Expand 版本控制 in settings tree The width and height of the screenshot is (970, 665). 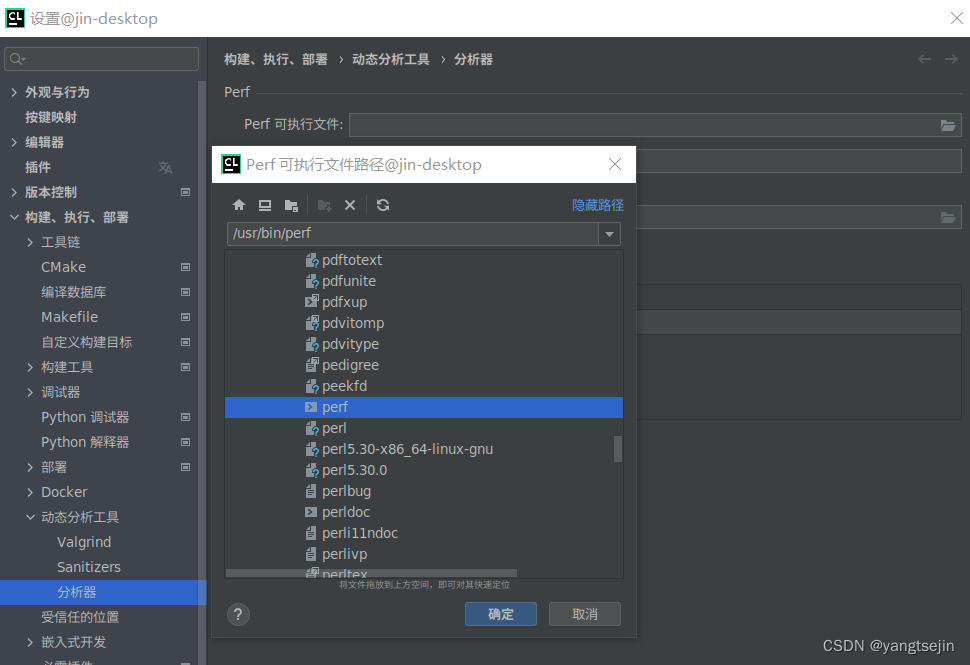(14, 192)
